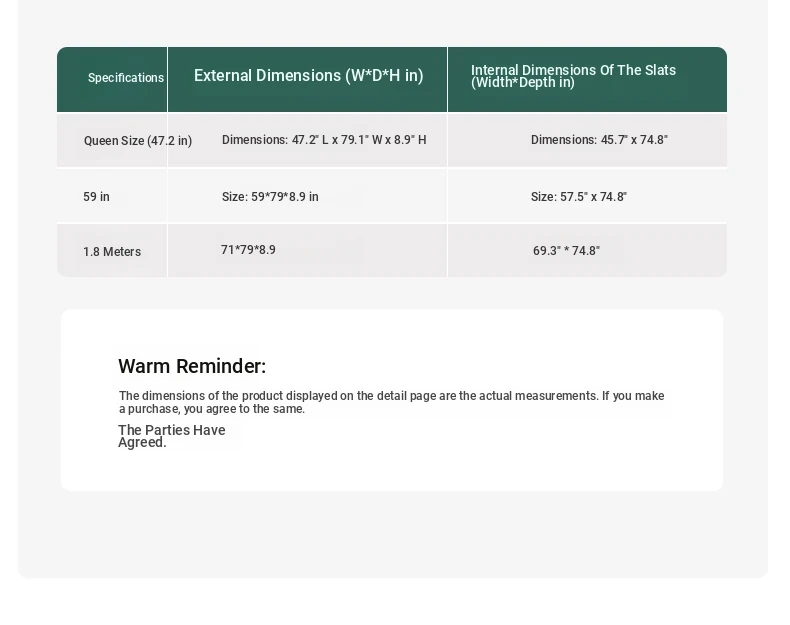
Task: Select the External Dimensions (W*D*H in) header
Action: [308, 76]
